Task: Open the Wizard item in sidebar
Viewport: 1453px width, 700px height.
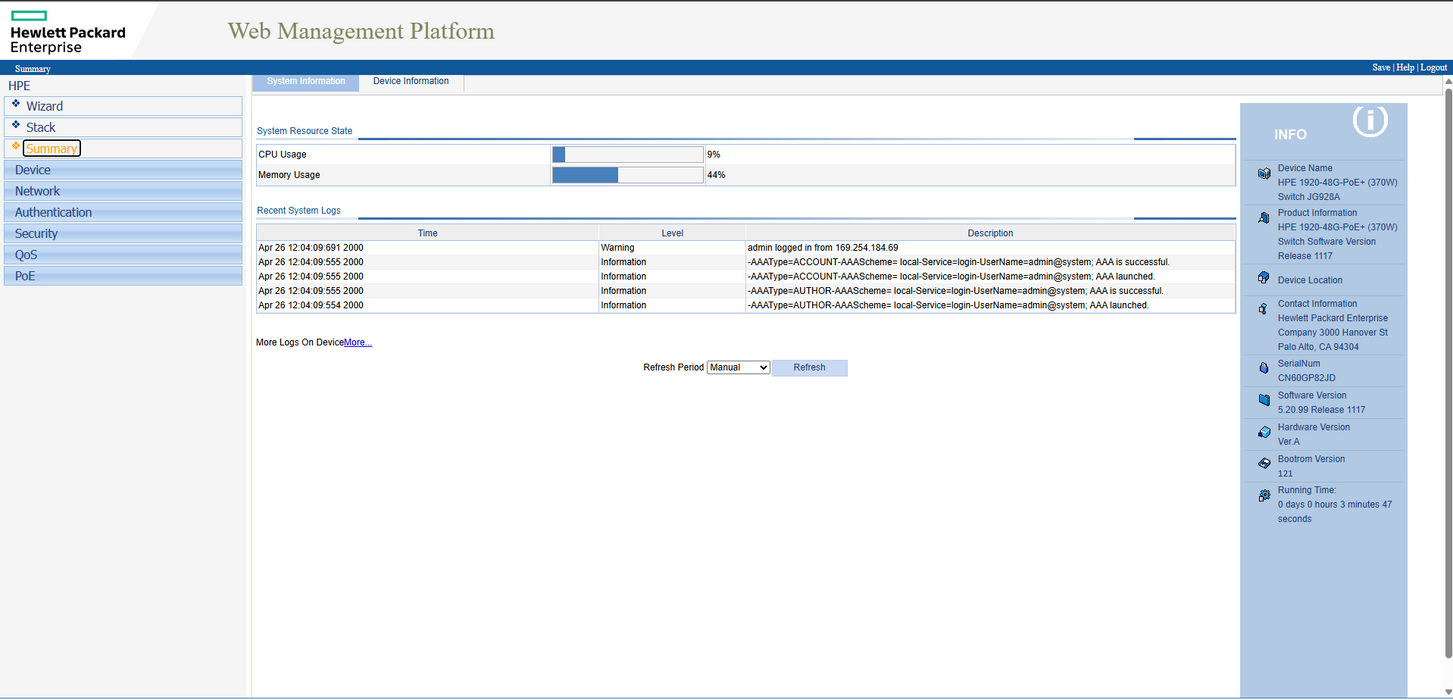Action: tap(44, 106)
